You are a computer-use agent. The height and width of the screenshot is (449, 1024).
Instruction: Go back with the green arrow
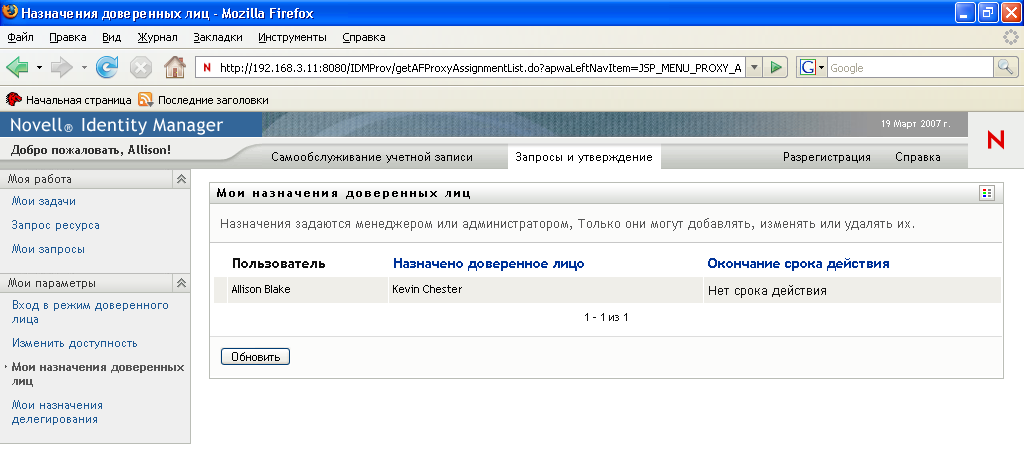point(18,67)
